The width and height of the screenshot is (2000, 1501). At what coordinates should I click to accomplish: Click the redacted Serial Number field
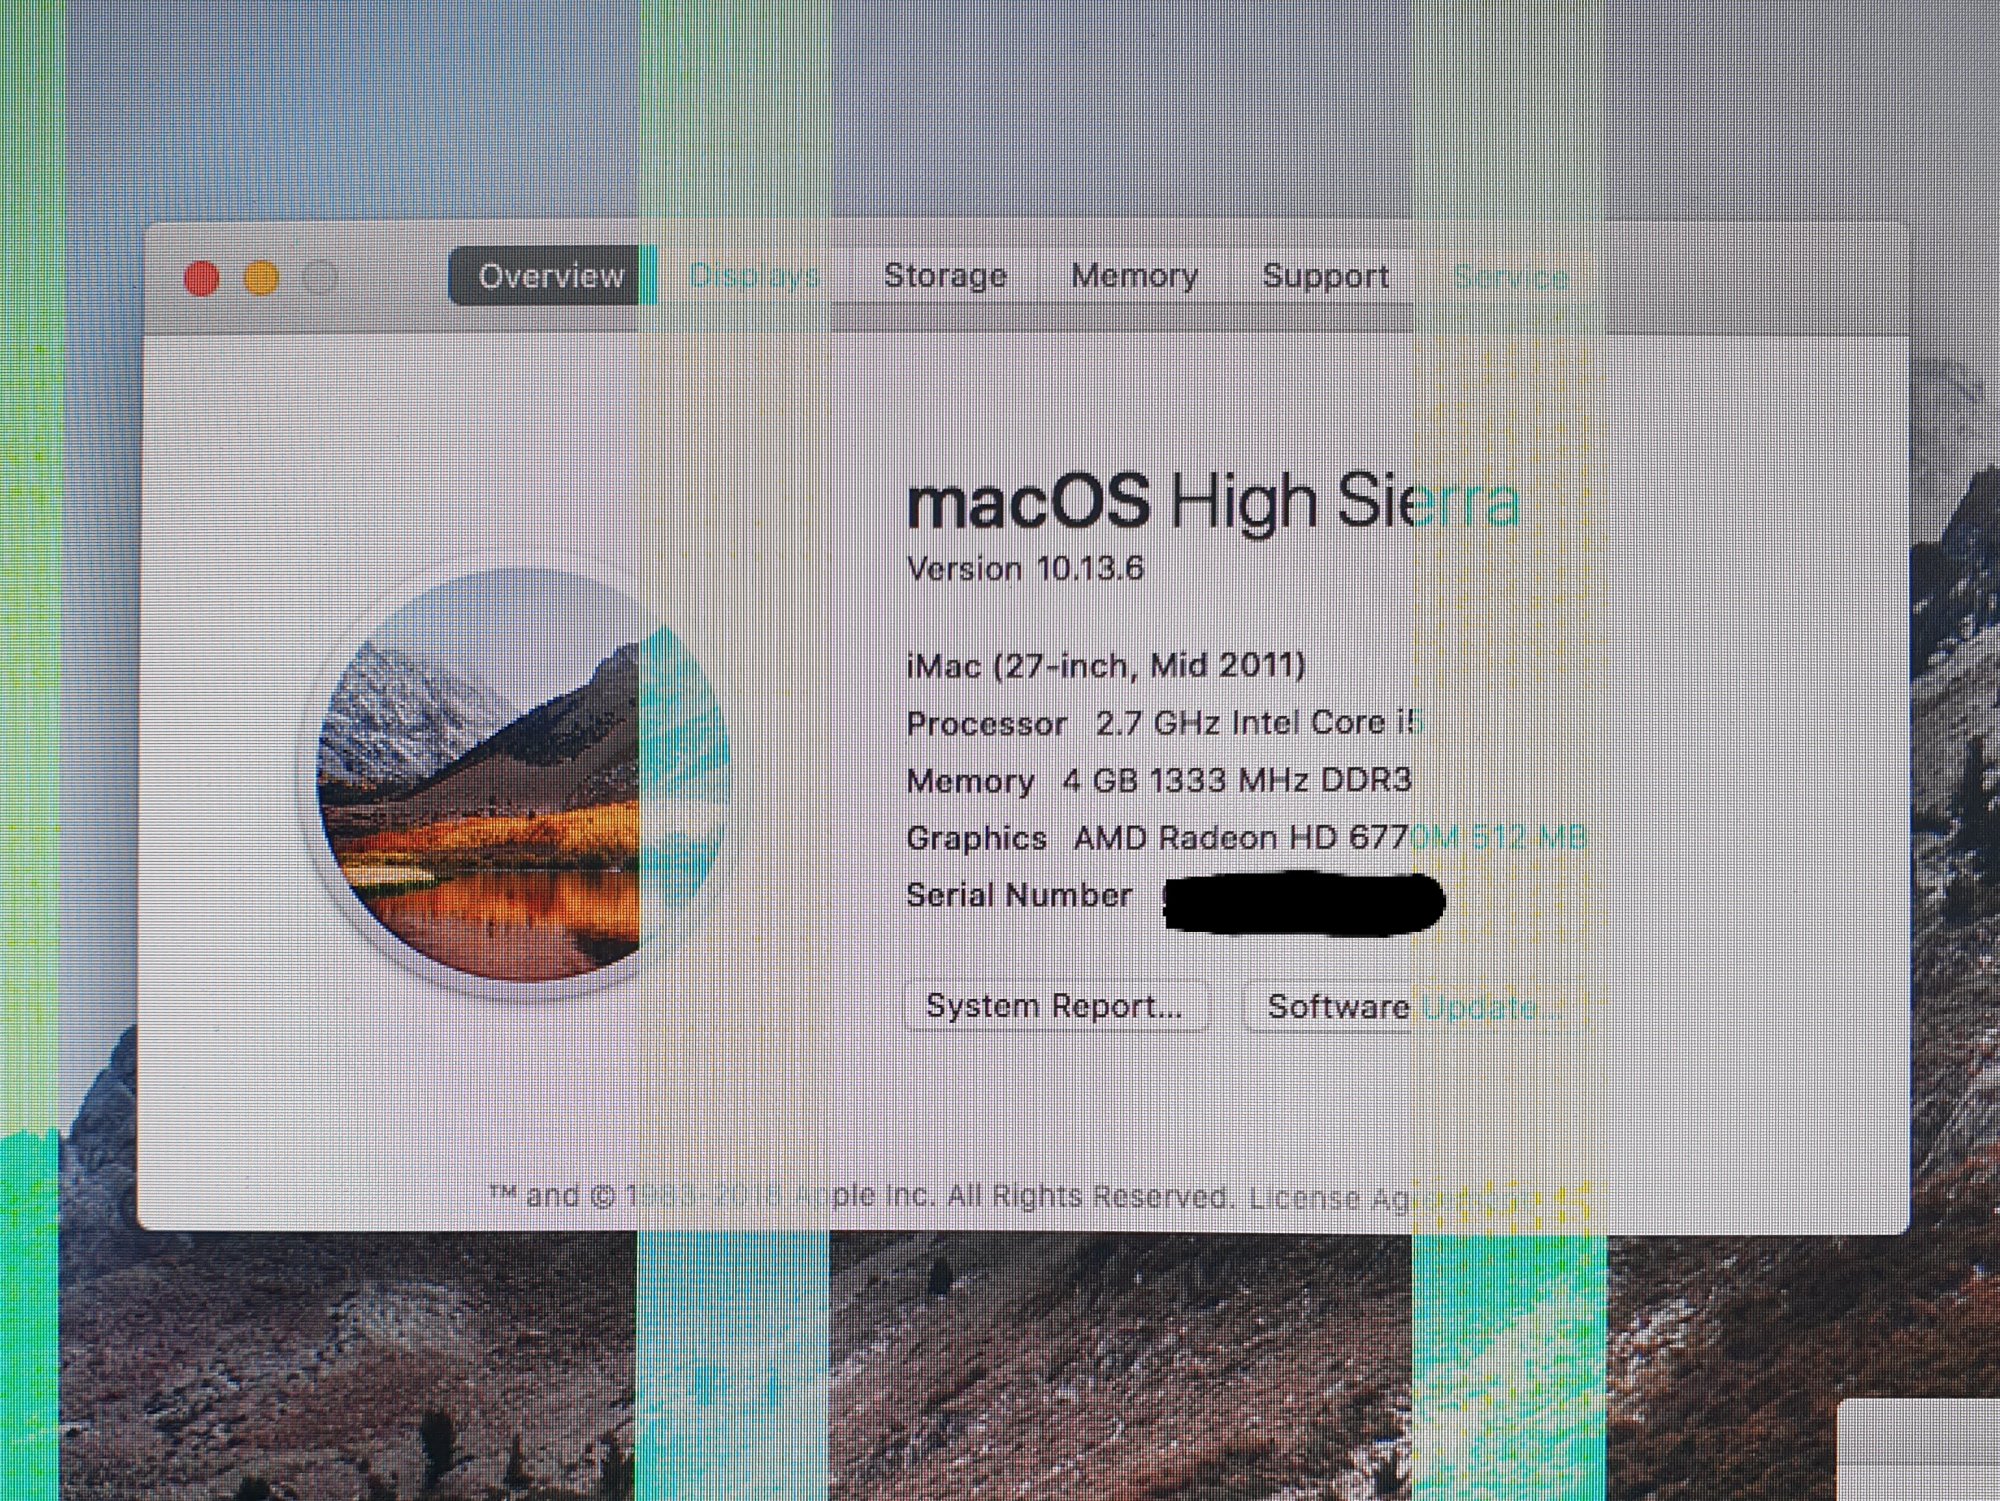click(x=1303, y=902)
